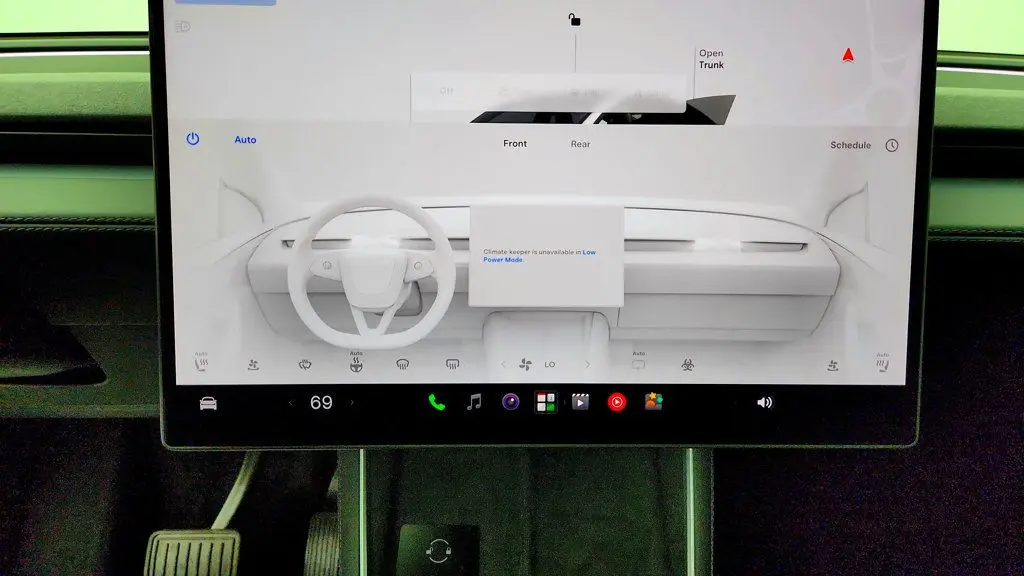Tap Open Trunk
Screen dimensions: 1024x576
[x=711, y=59]
